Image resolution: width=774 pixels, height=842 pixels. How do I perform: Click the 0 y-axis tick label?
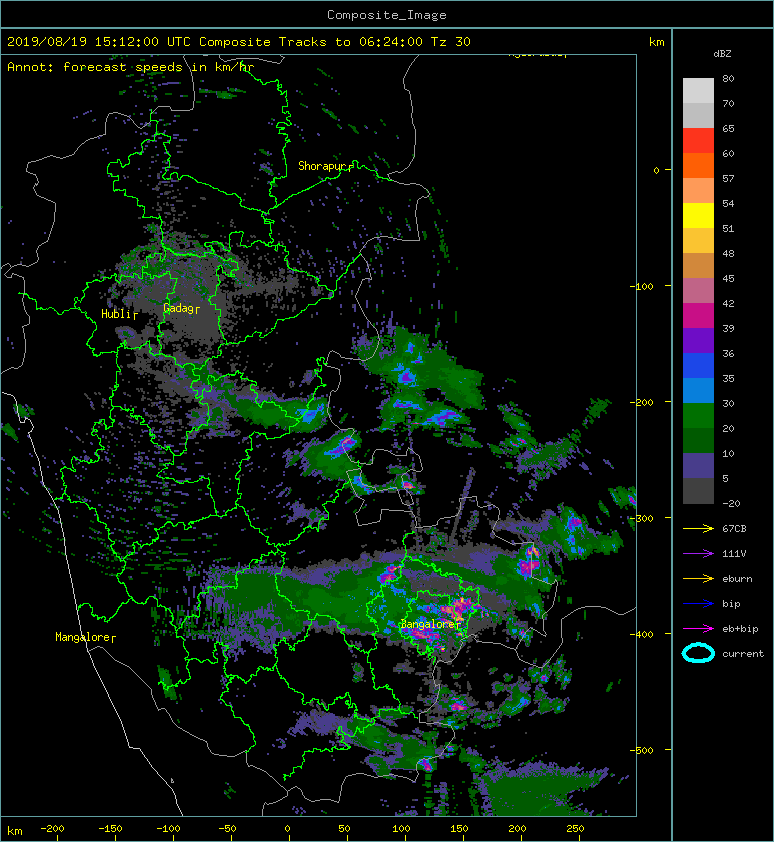(656, 170)
